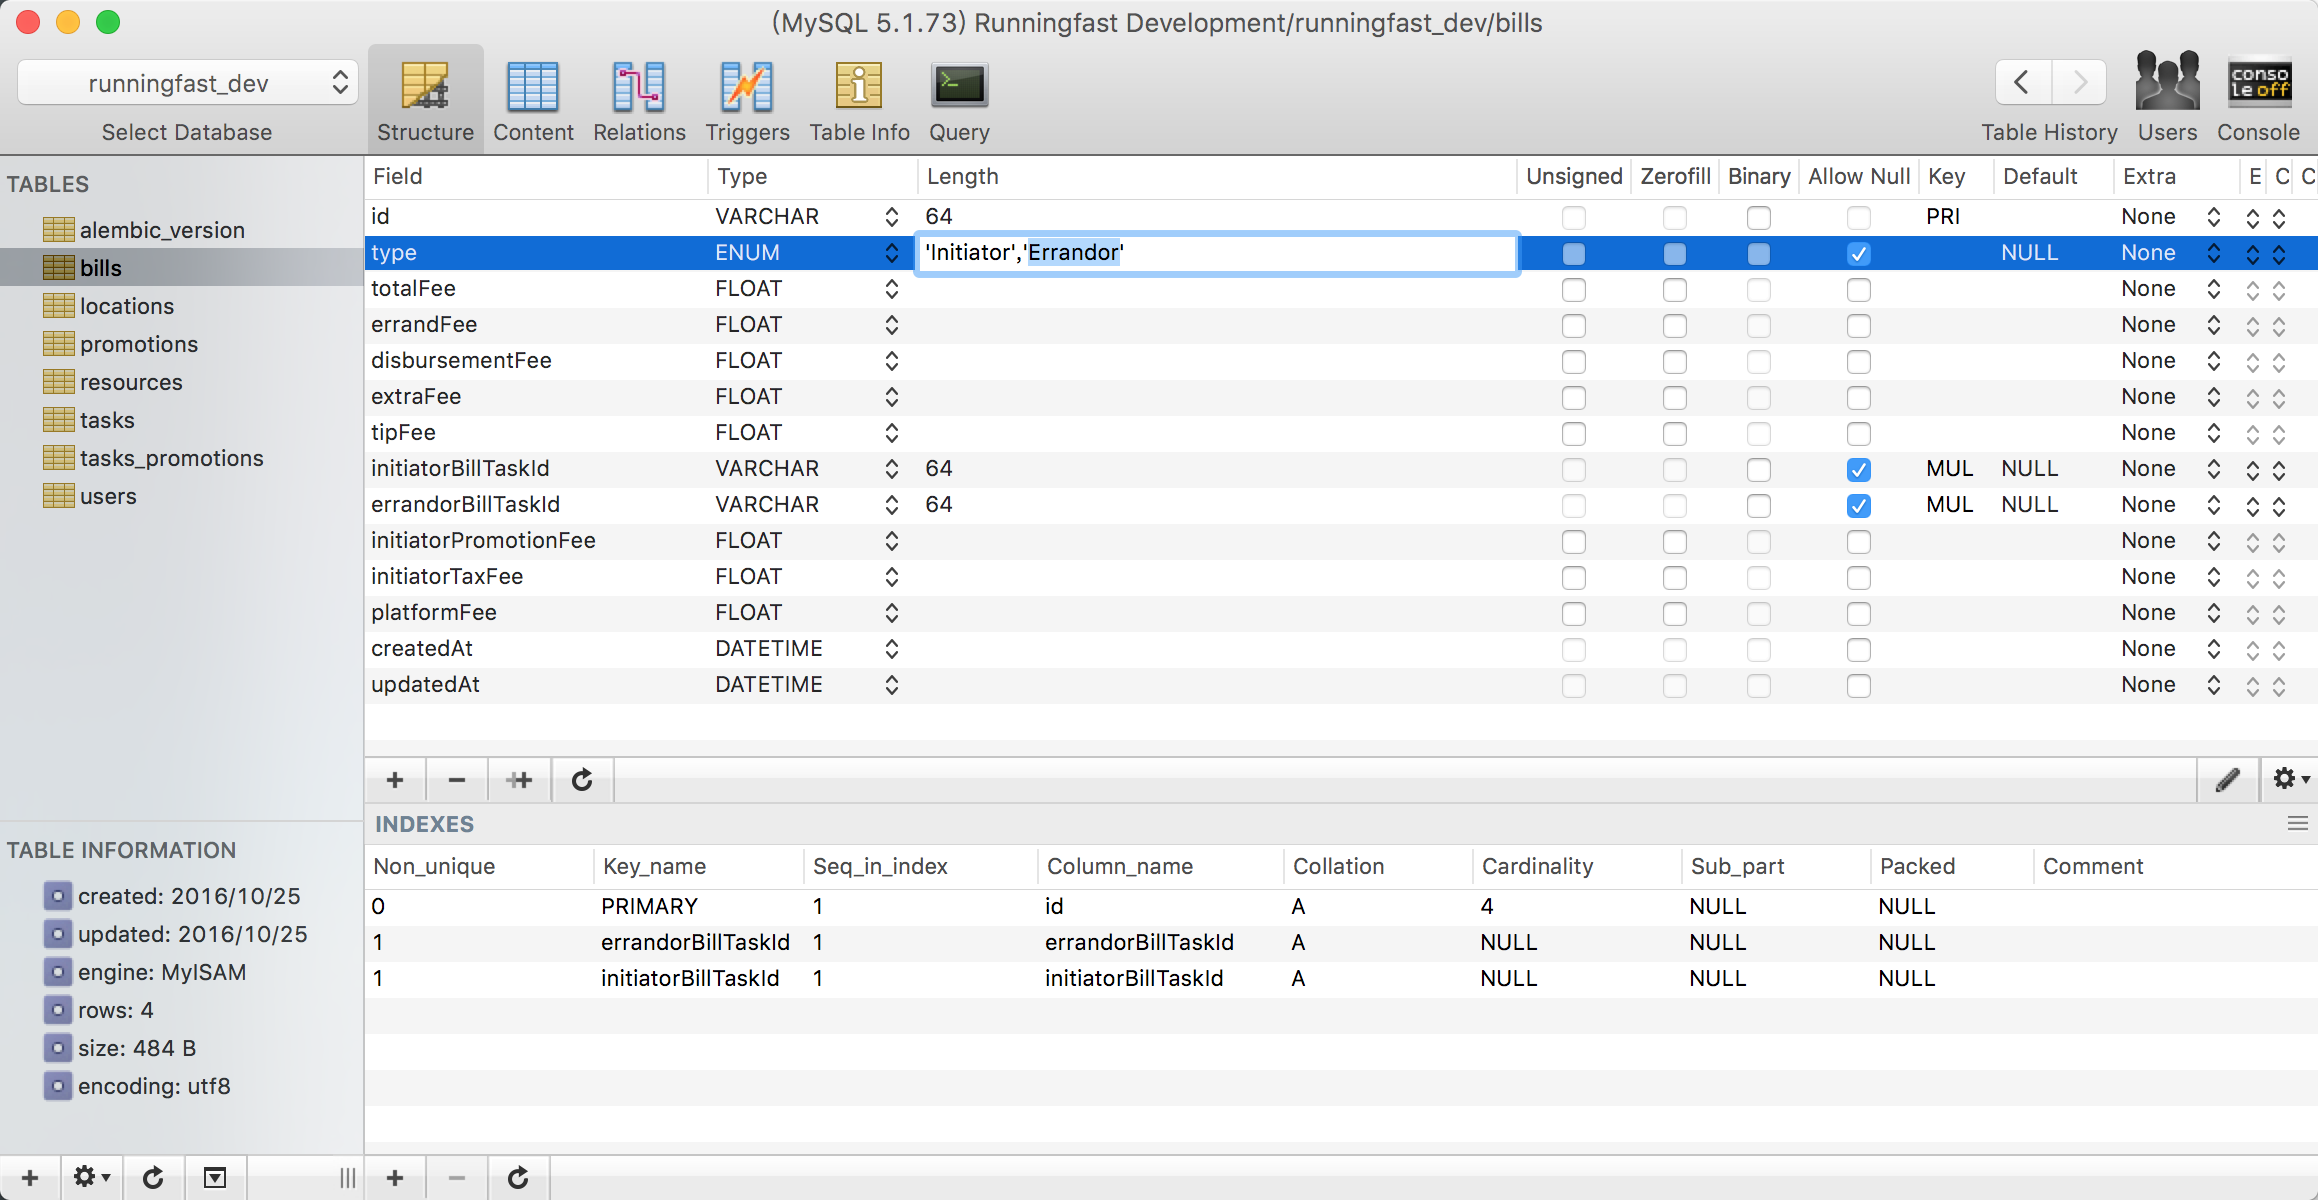The width and height of the screenshot is (2318, 1200).
Task: Click the duplicate field button
Action: click(519, 780)
